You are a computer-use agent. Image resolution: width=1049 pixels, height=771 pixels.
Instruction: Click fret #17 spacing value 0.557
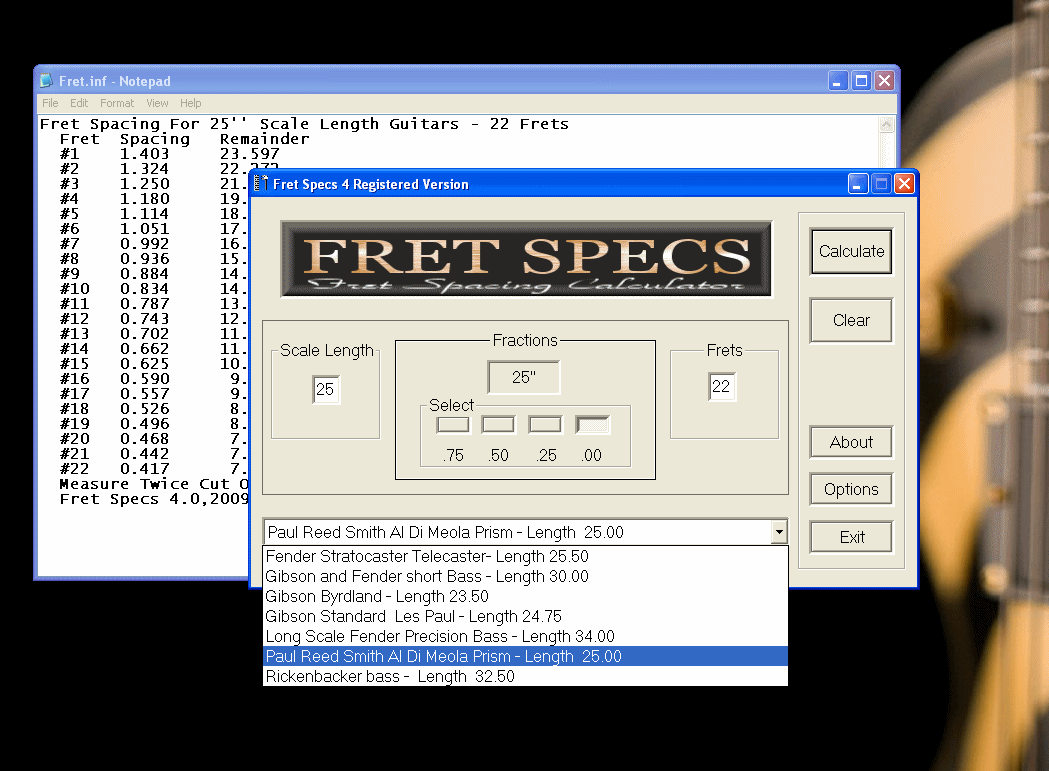[145, 394]
